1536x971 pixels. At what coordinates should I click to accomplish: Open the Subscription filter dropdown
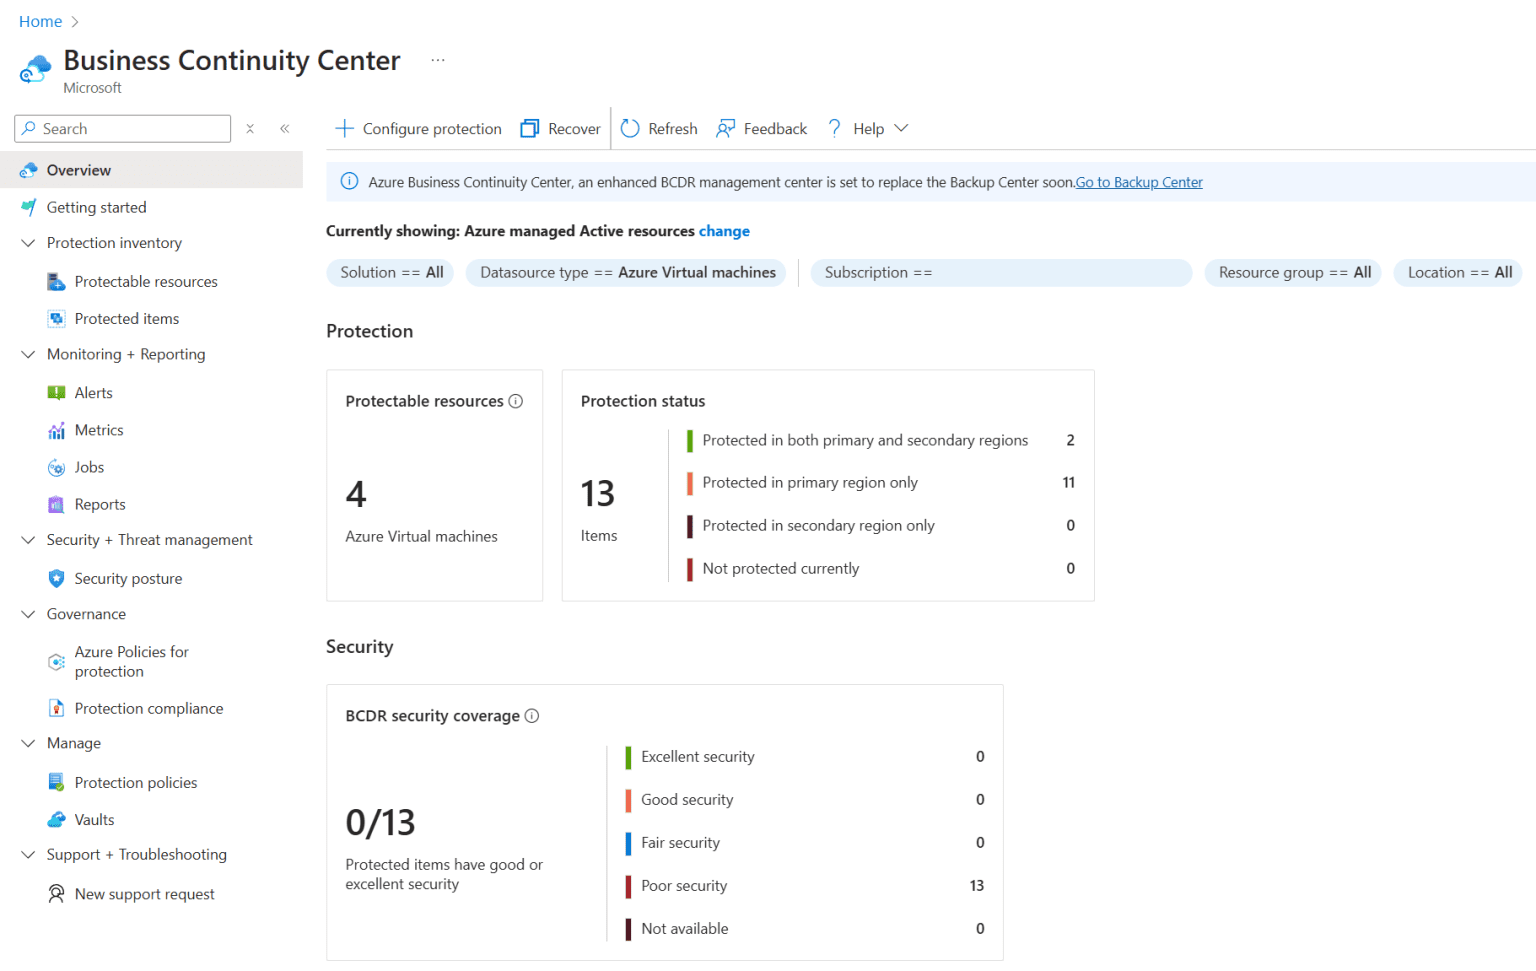point(1000,272)
